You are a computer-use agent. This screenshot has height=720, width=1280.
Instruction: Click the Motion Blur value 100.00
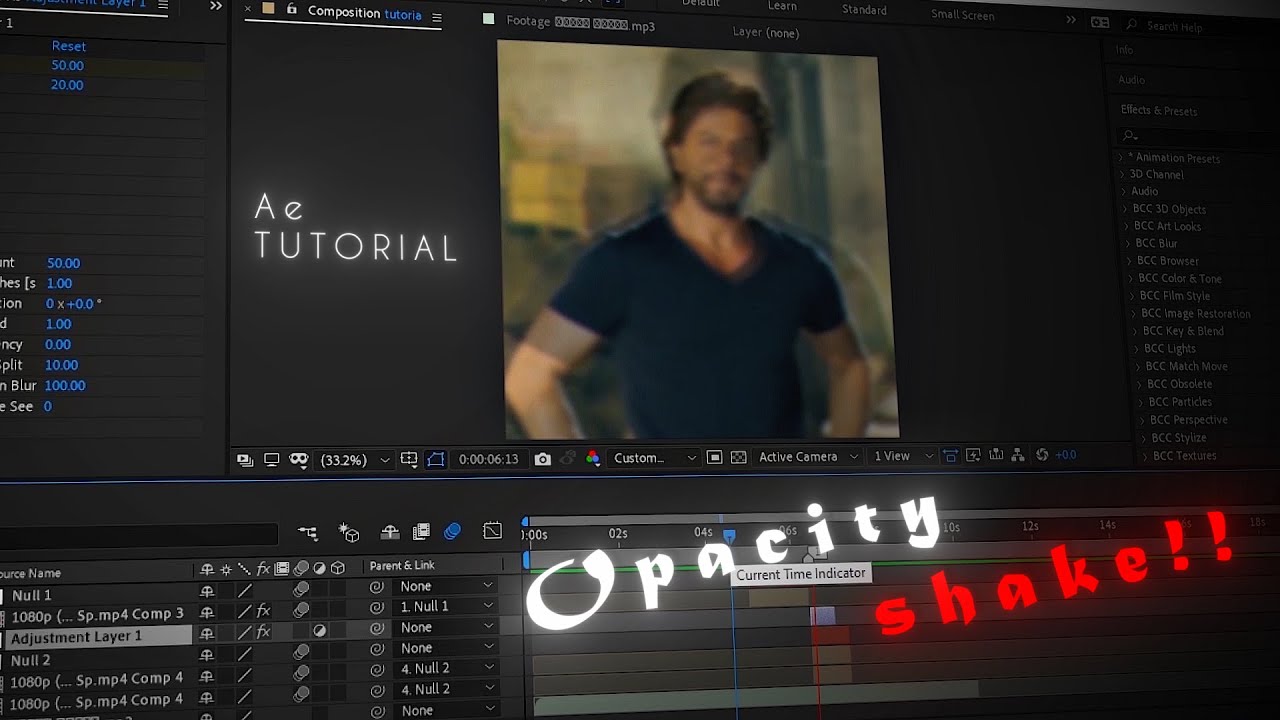point(64,386)
